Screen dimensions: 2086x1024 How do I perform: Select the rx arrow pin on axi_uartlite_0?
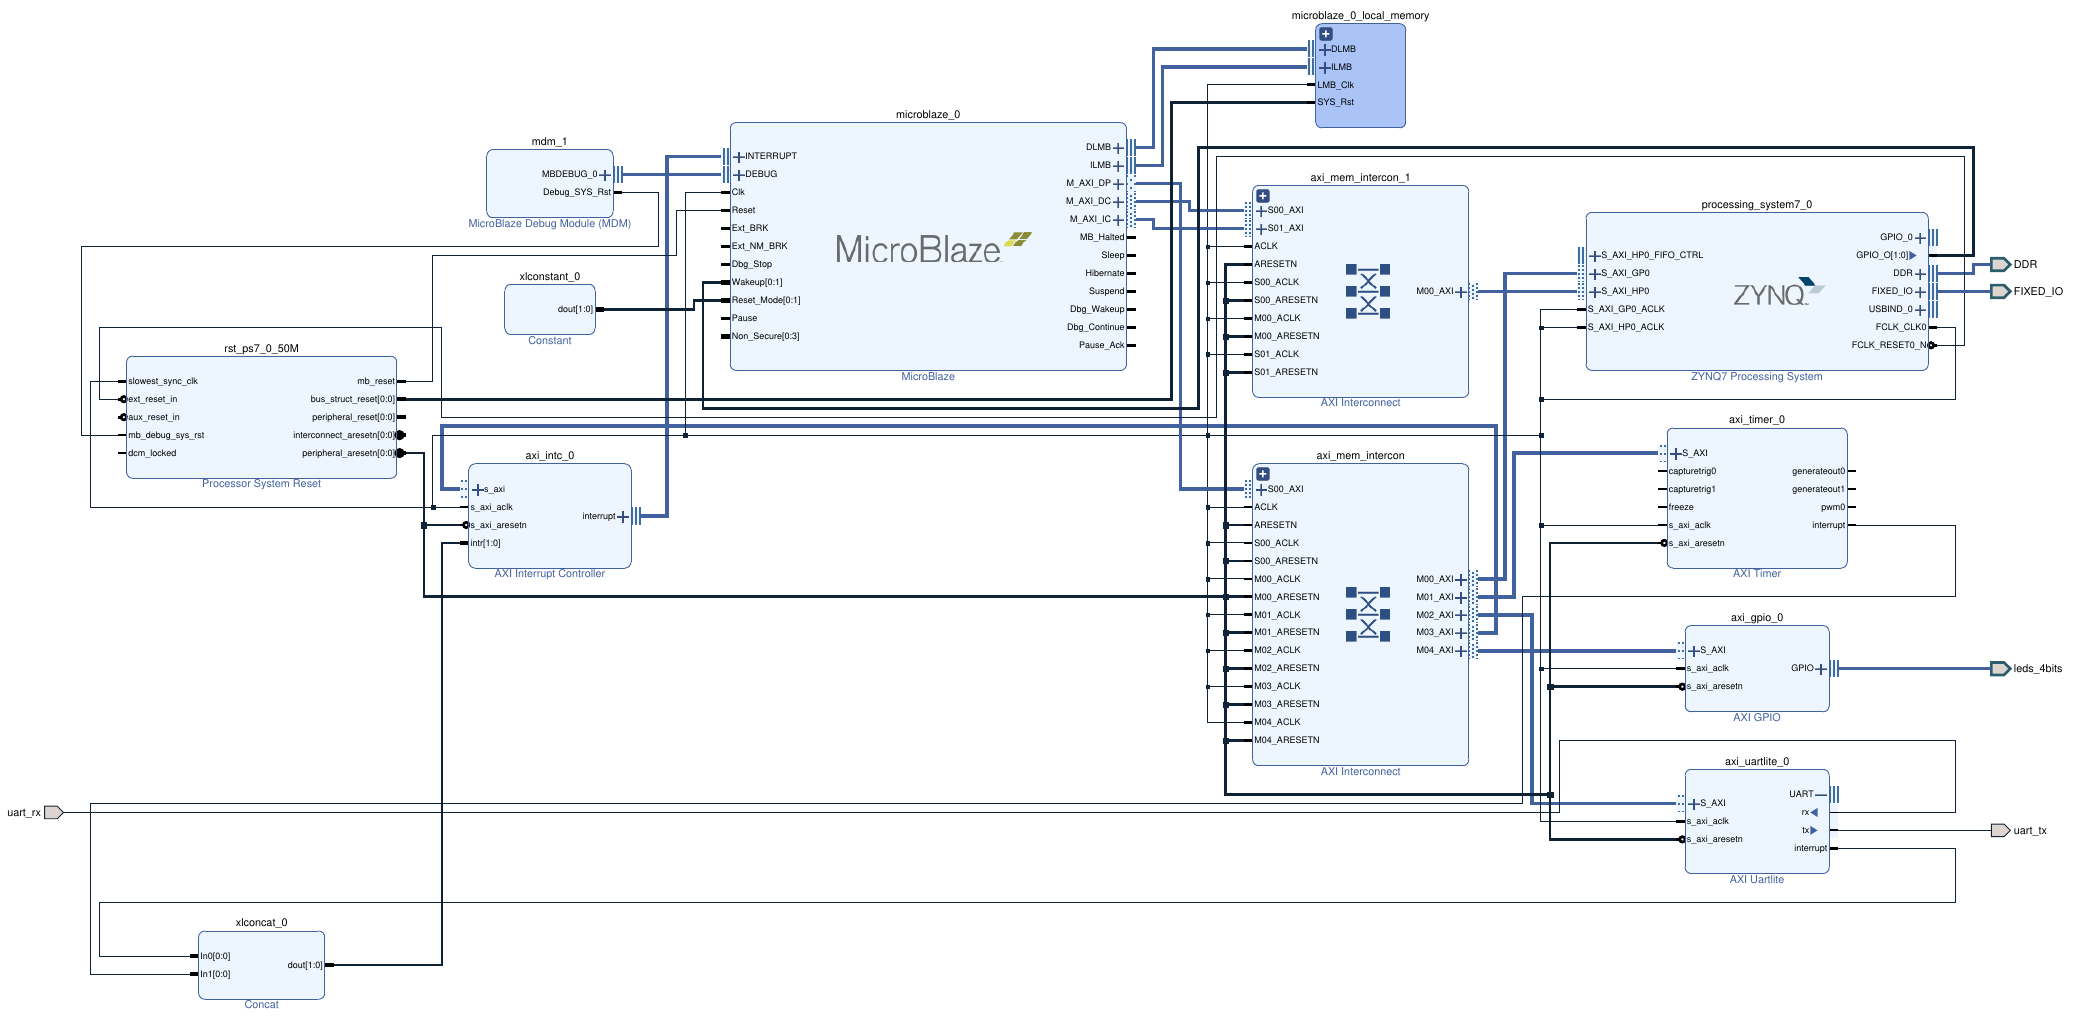pos(1814,813)
